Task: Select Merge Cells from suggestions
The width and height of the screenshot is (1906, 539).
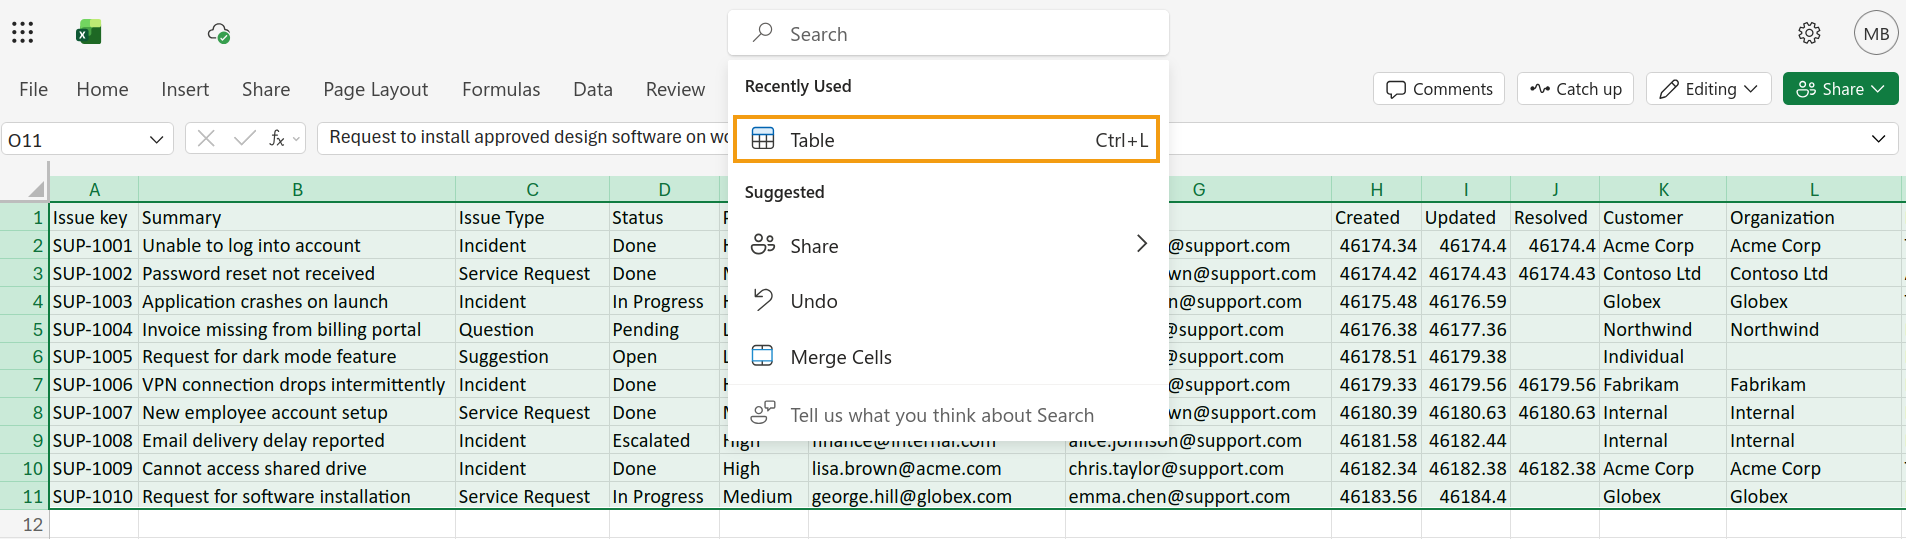Action: click(x=947, y=356)
